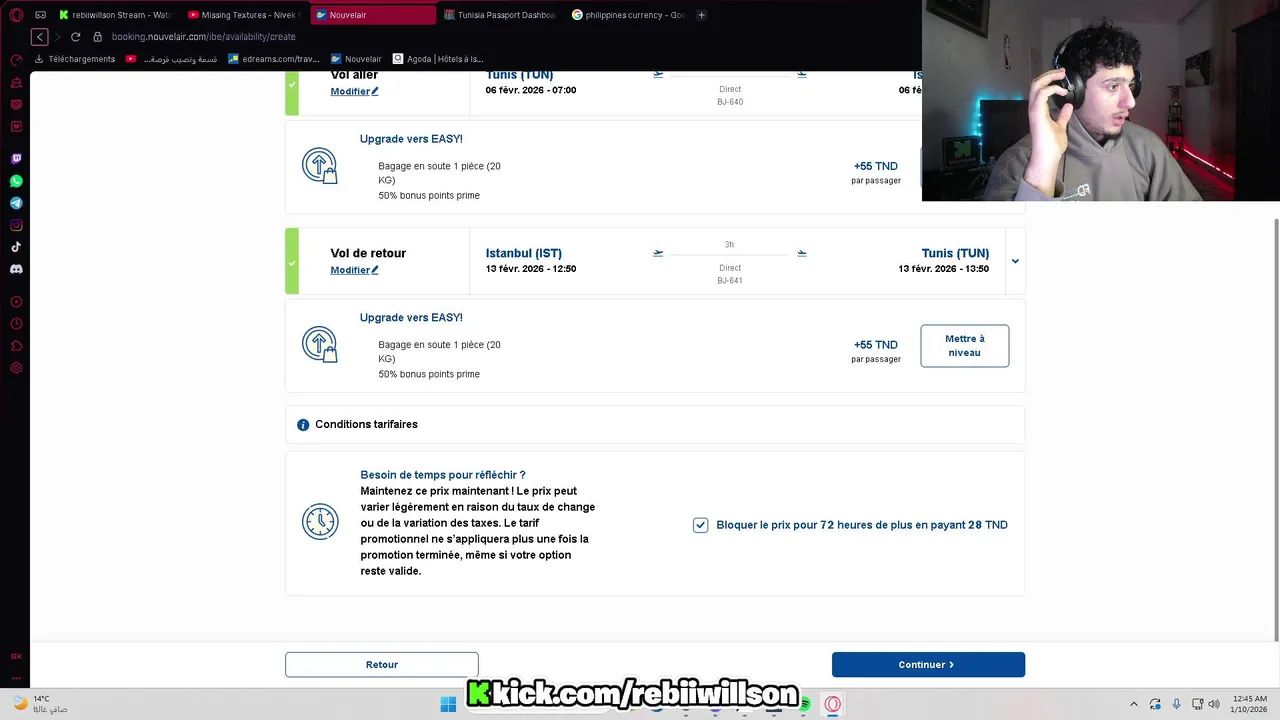This screenshot has height=720, width=1280.
Task: Click the Retour button
Action: coord(382,665)
